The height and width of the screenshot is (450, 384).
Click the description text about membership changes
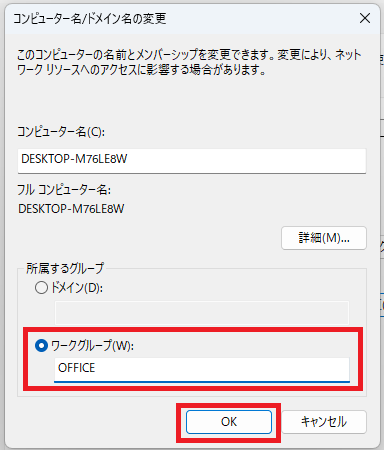[189, 62]
